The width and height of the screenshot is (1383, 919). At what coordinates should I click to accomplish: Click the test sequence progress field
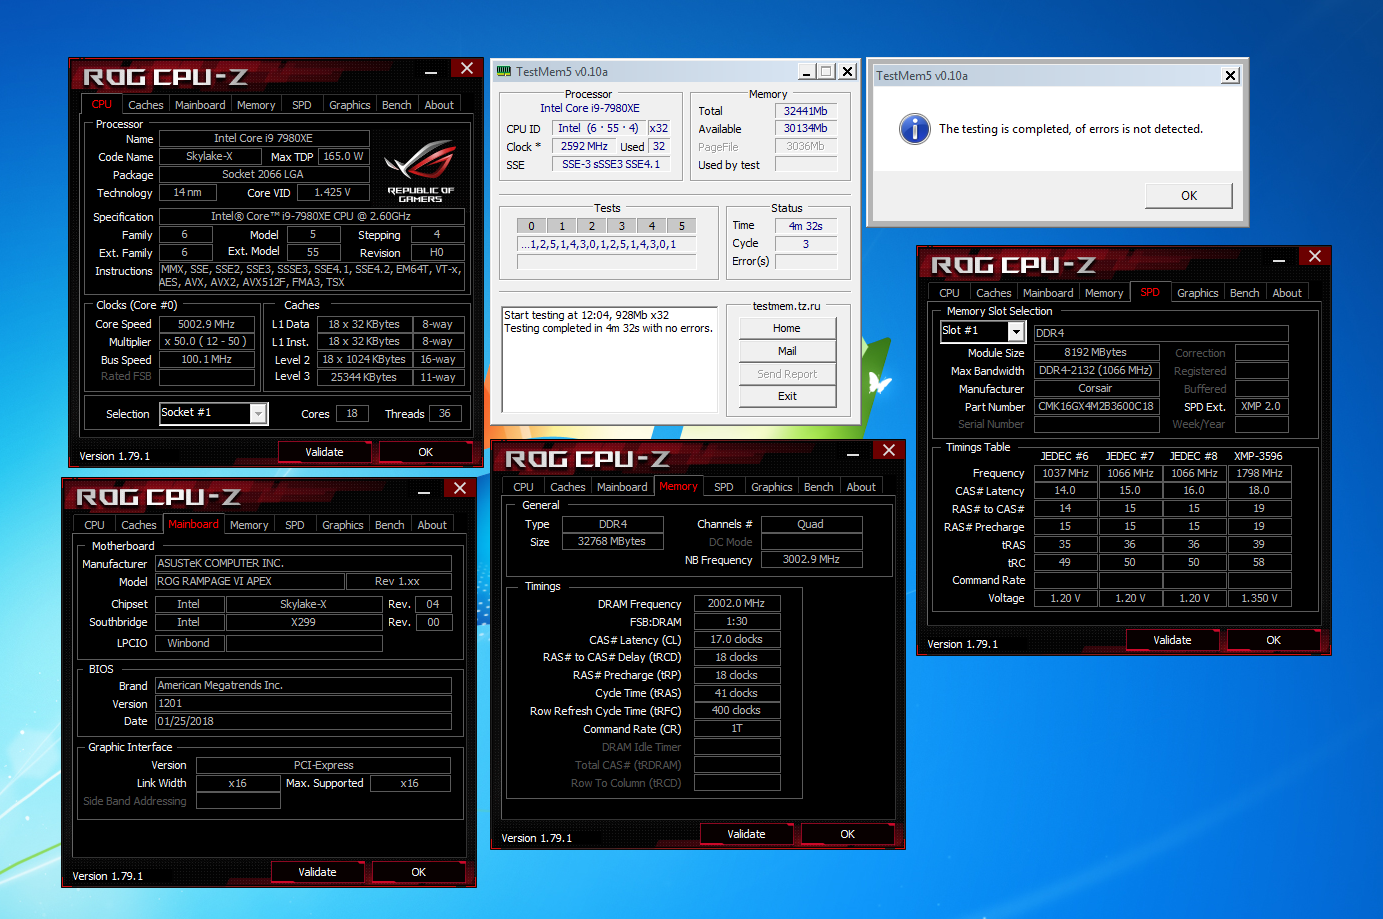[606, 244]
